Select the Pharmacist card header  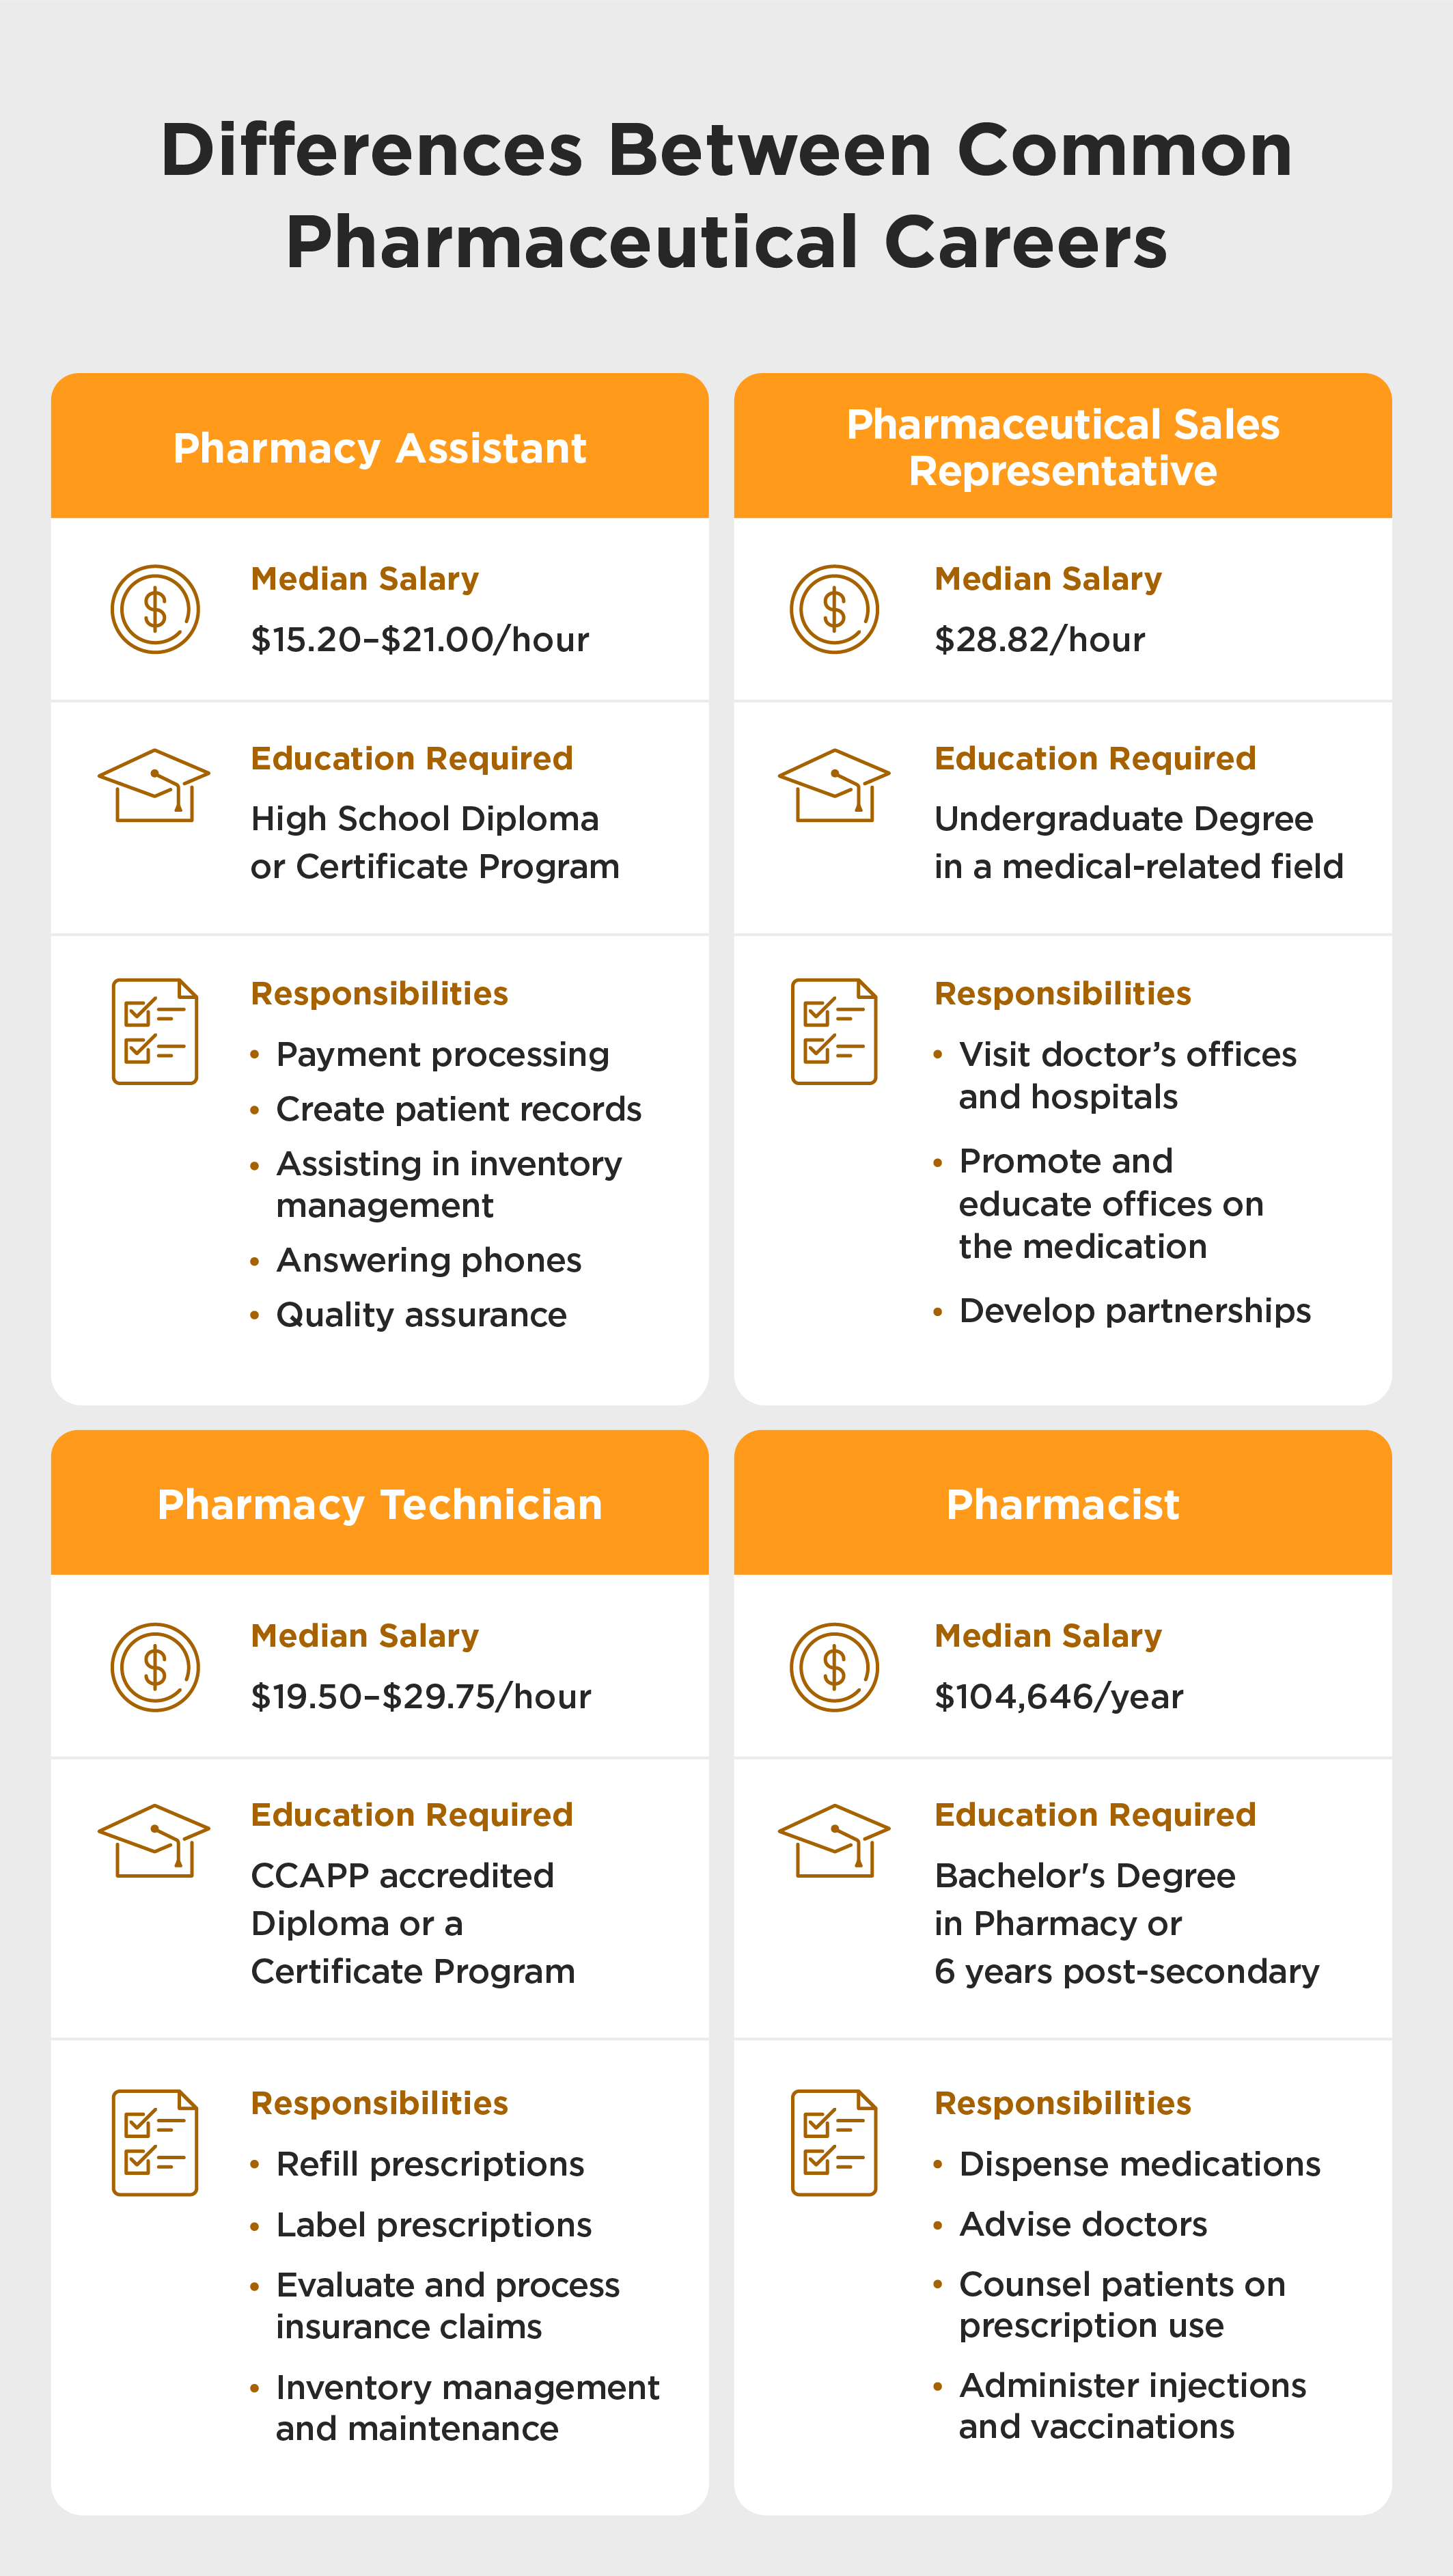click(x=1063, y=1504)
